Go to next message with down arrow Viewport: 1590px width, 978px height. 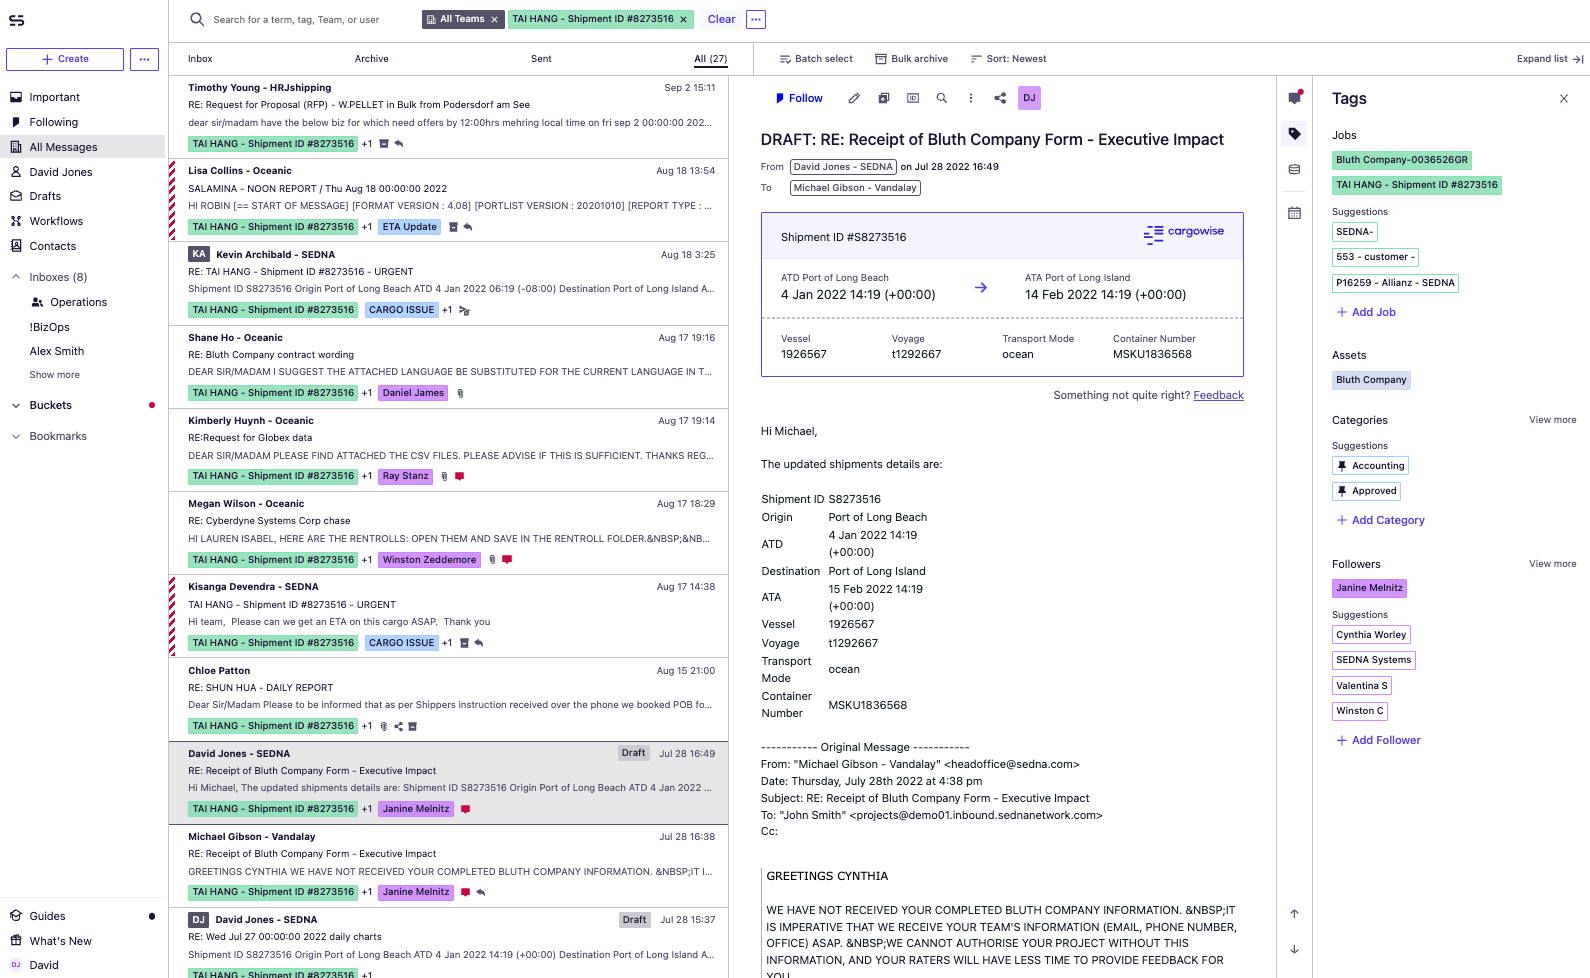[x=1294, y=949]
